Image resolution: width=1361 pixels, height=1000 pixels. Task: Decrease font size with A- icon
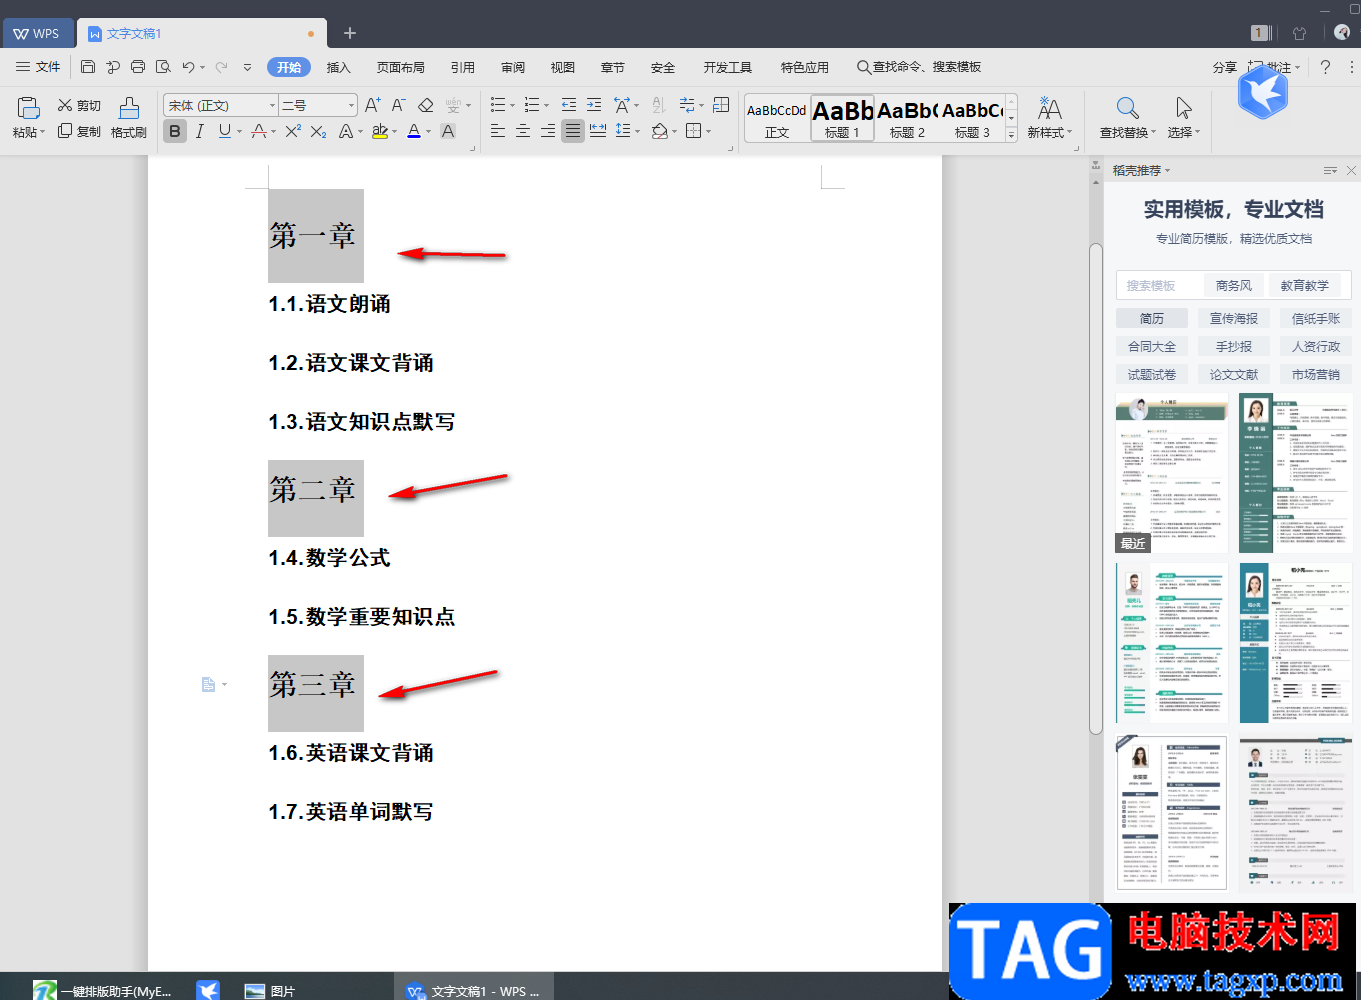(x=398, y=105)
